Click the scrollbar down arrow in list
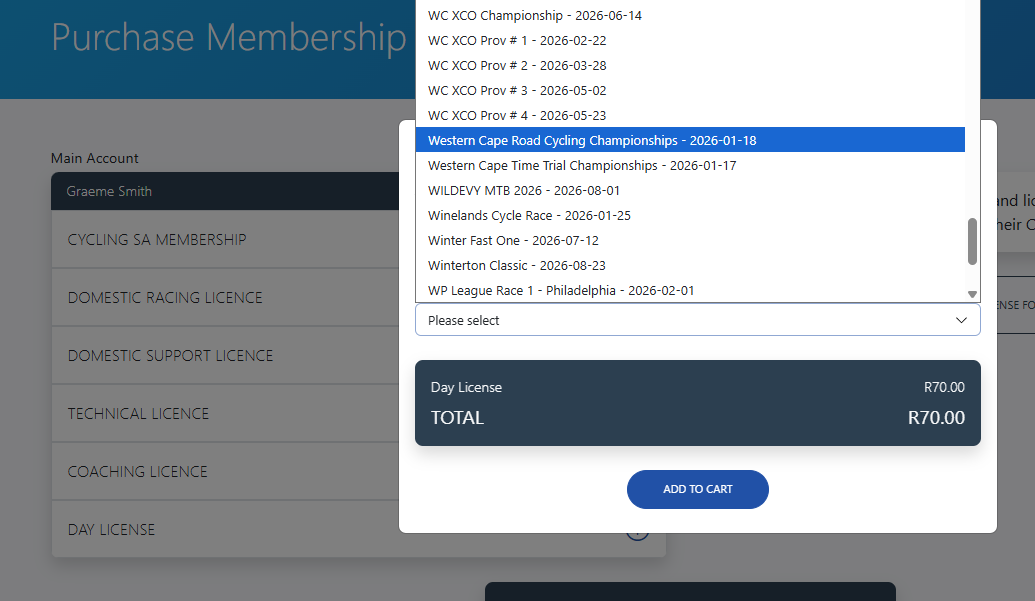 click(x=972, y=294)
